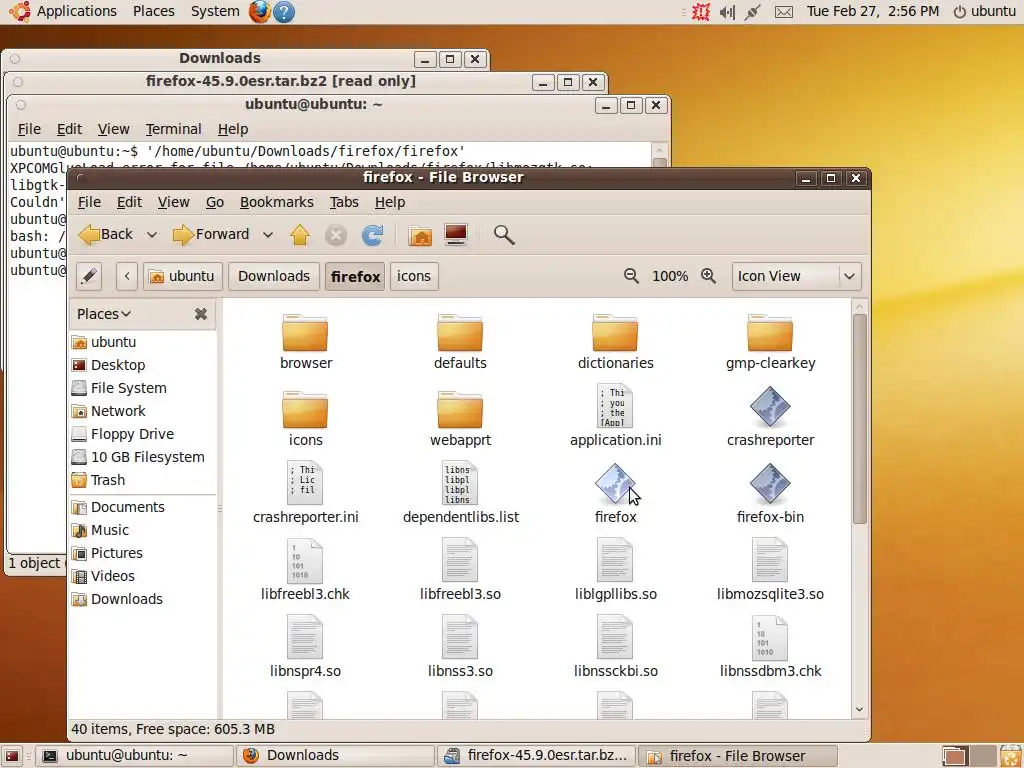Click scroll-down arrow of file list

(x=859, y=709)
